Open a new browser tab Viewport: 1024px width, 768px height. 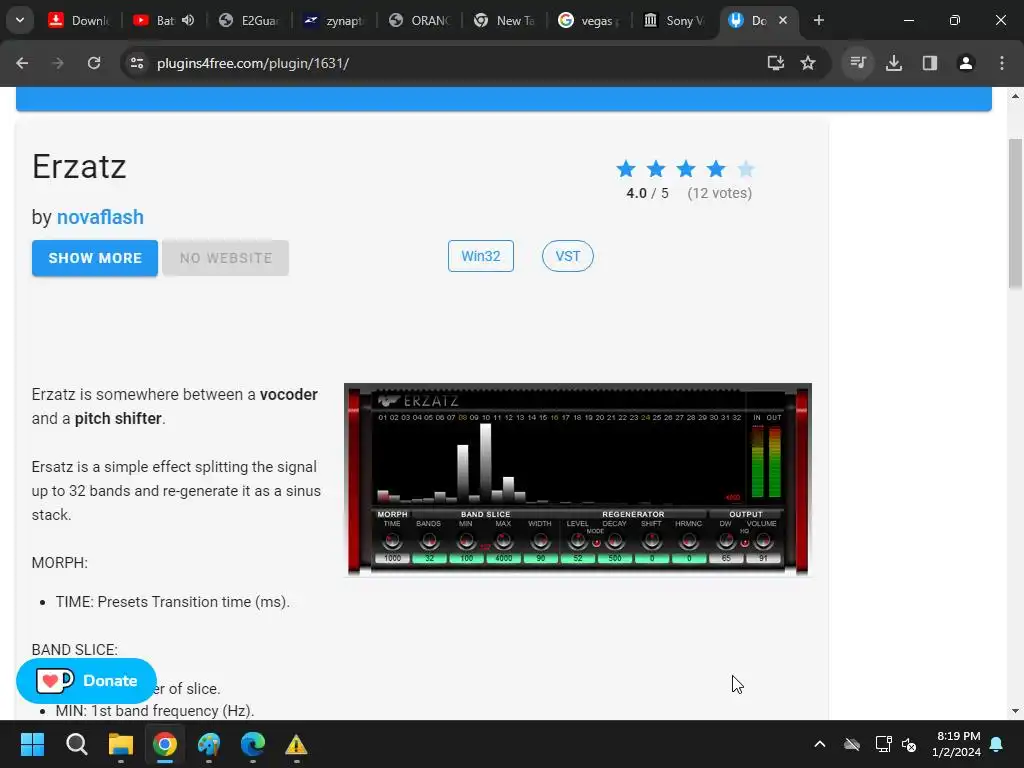[x=818, y=20]
